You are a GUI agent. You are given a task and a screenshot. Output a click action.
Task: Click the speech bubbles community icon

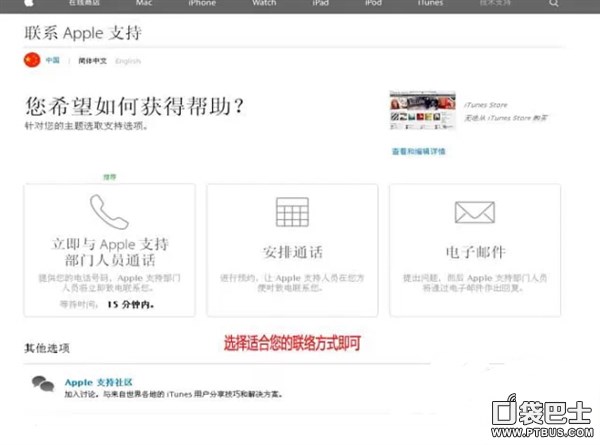pyautogui.click(x=43, y=383)
